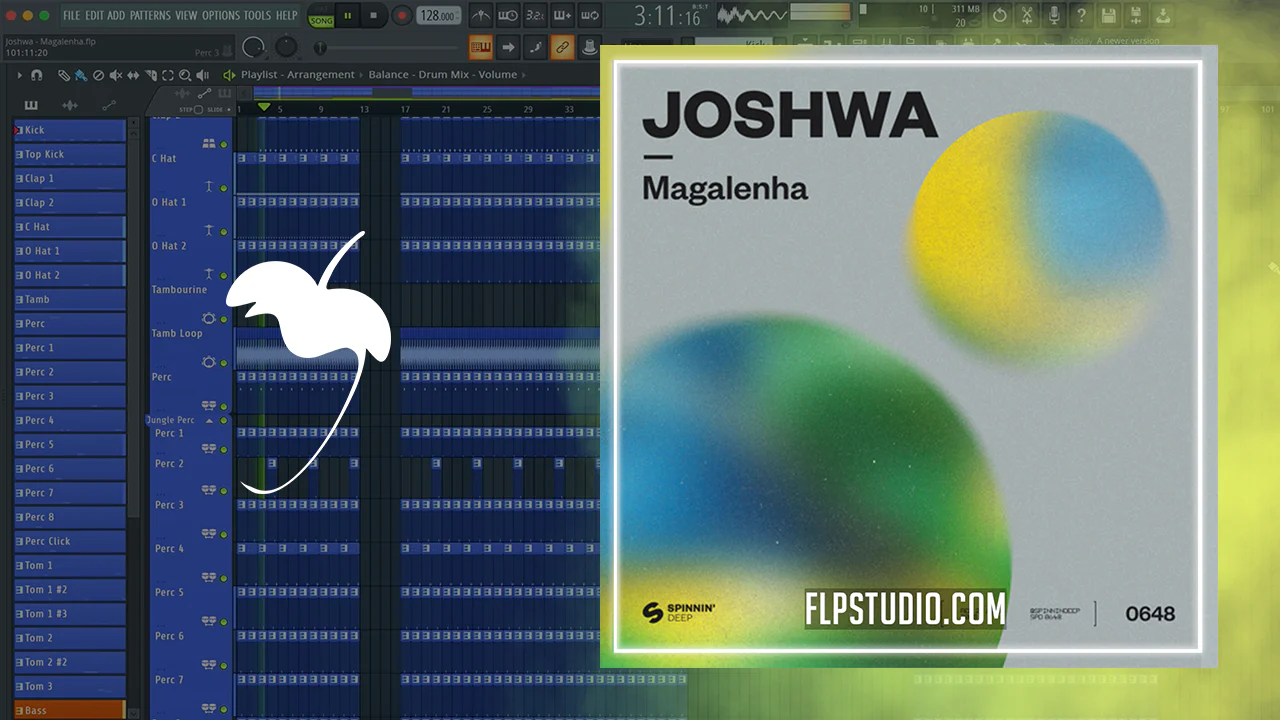Image resolution: width=1280 pixels, height=720 pixels.
Task: Open the TOOLS menu
Action: [x=257, y=15]
